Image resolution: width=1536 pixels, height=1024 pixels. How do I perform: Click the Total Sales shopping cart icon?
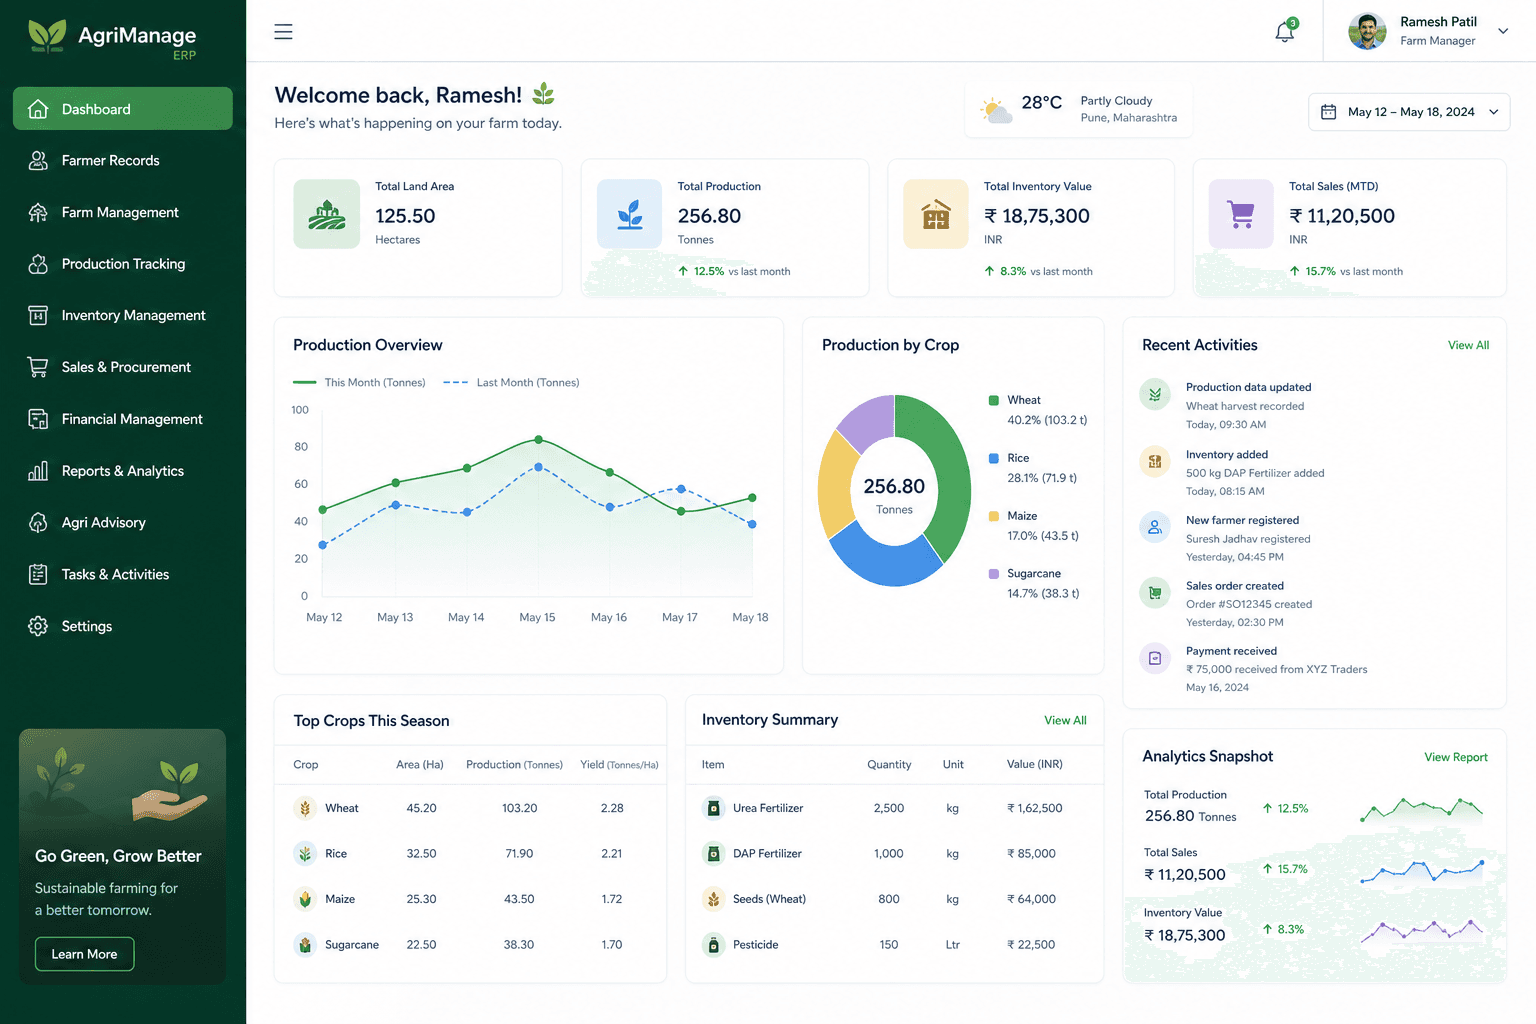tap(1241, 214)
